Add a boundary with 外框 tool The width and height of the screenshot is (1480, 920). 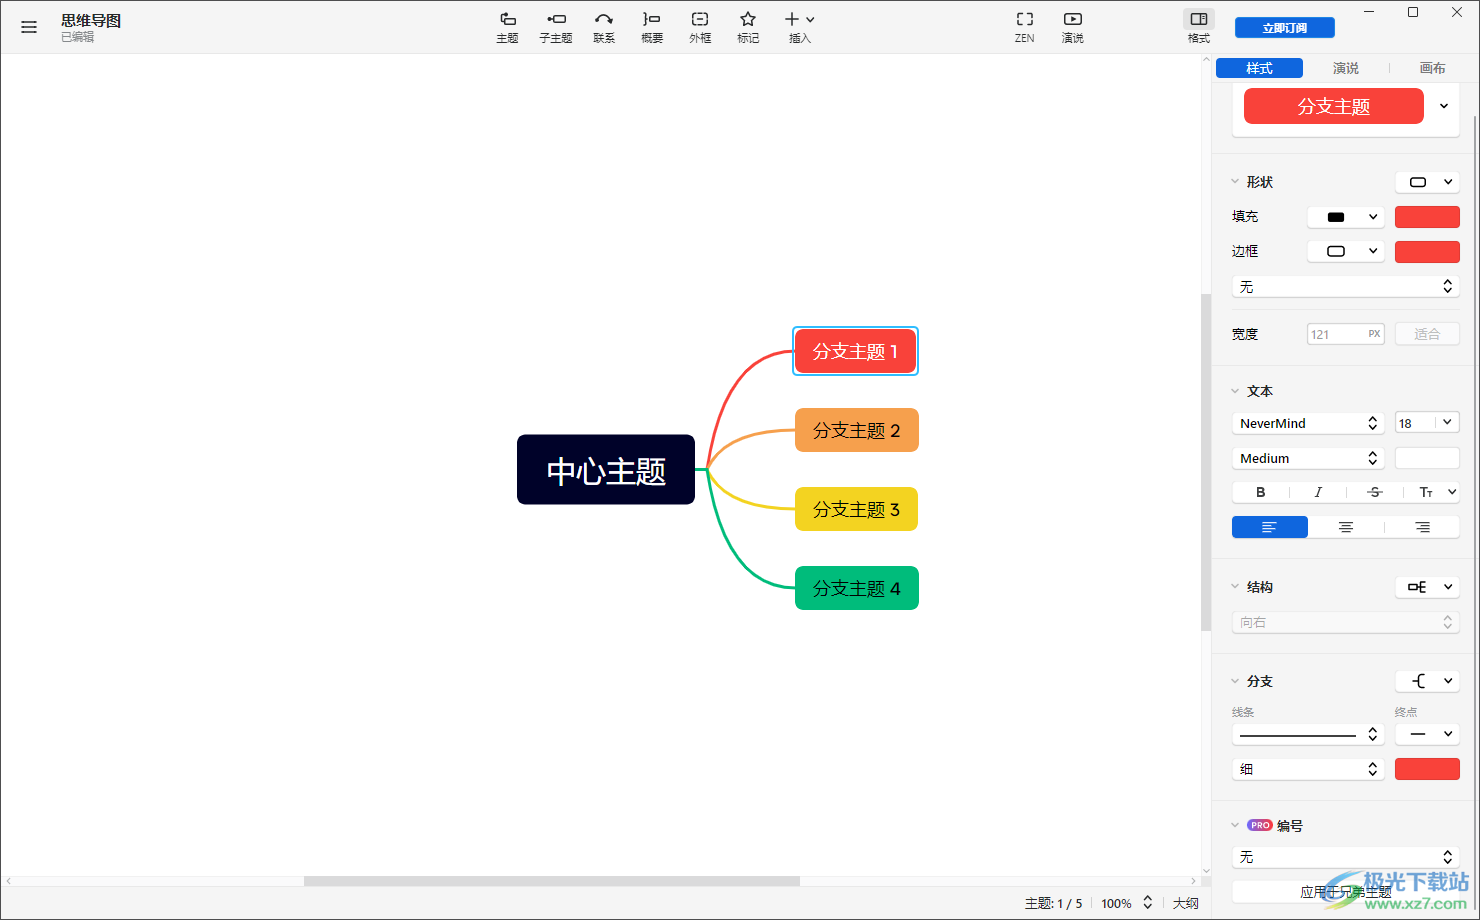pyautogui.click(x=700, y=27)
